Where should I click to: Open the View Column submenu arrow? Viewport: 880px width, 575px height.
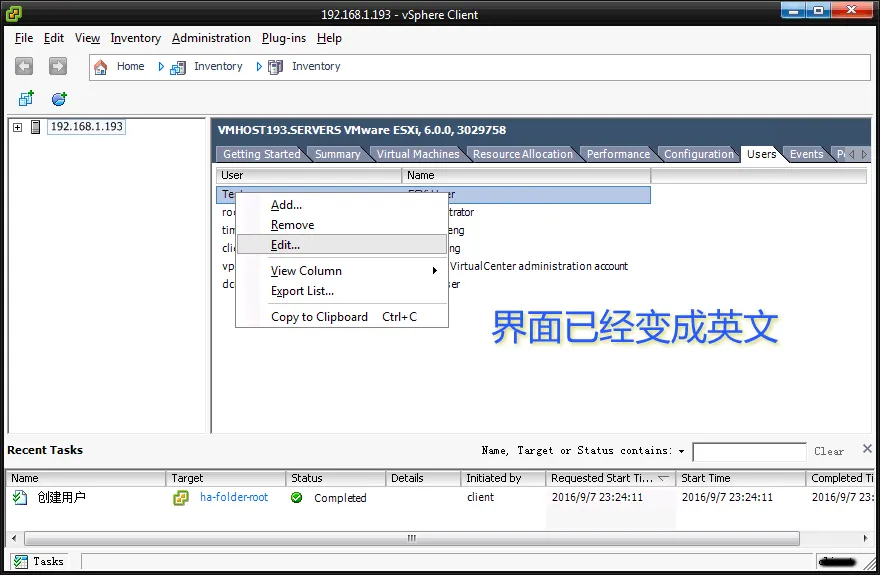click(x=435, y=271)
